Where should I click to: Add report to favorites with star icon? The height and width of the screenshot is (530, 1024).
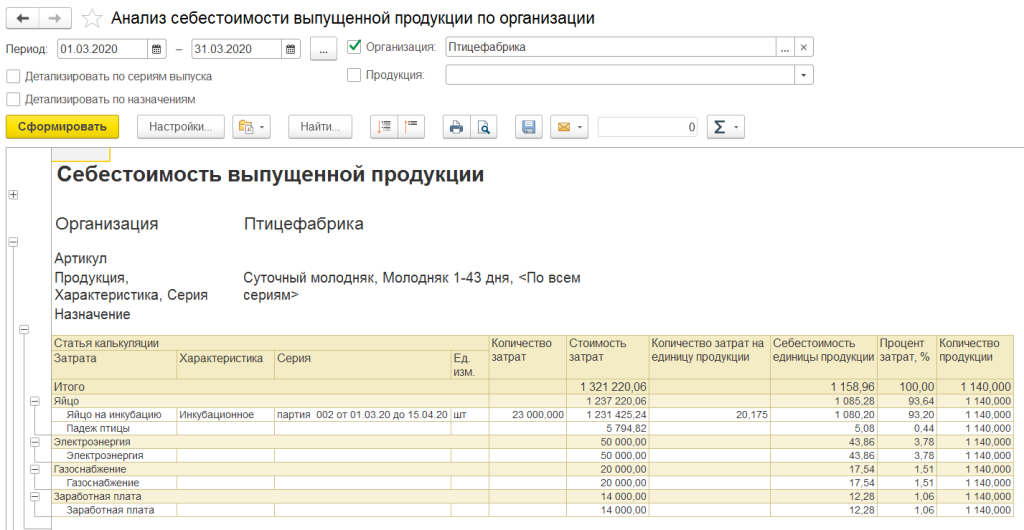click(x=91, y=19)
